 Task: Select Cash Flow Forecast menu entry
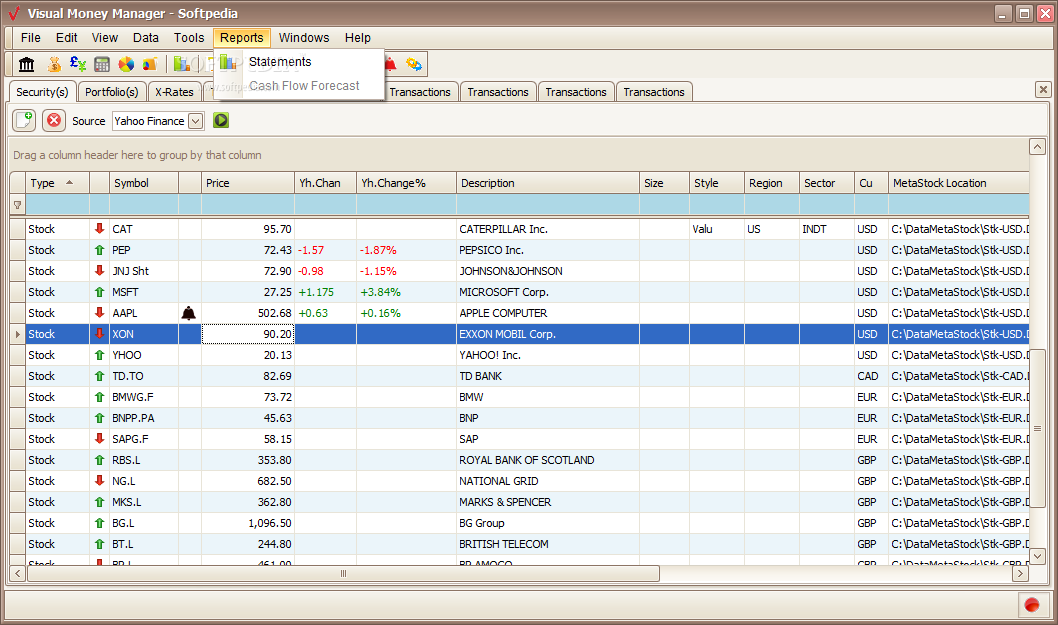304,86
